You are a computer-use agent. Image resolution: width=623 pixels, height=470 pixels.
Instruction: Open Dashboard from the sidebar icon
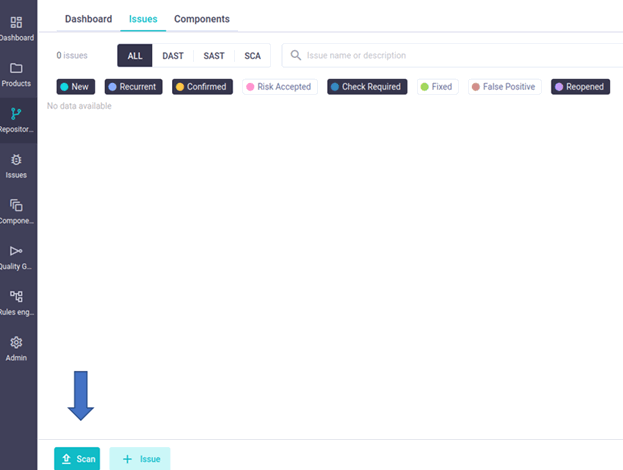tap(16, 22)
